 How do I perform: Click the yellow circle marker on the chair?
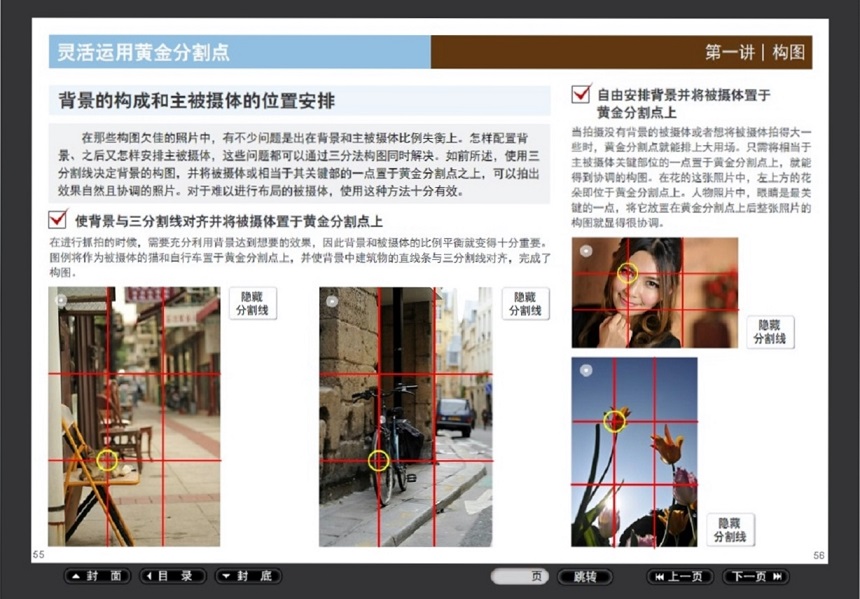[x=107, y=461]
